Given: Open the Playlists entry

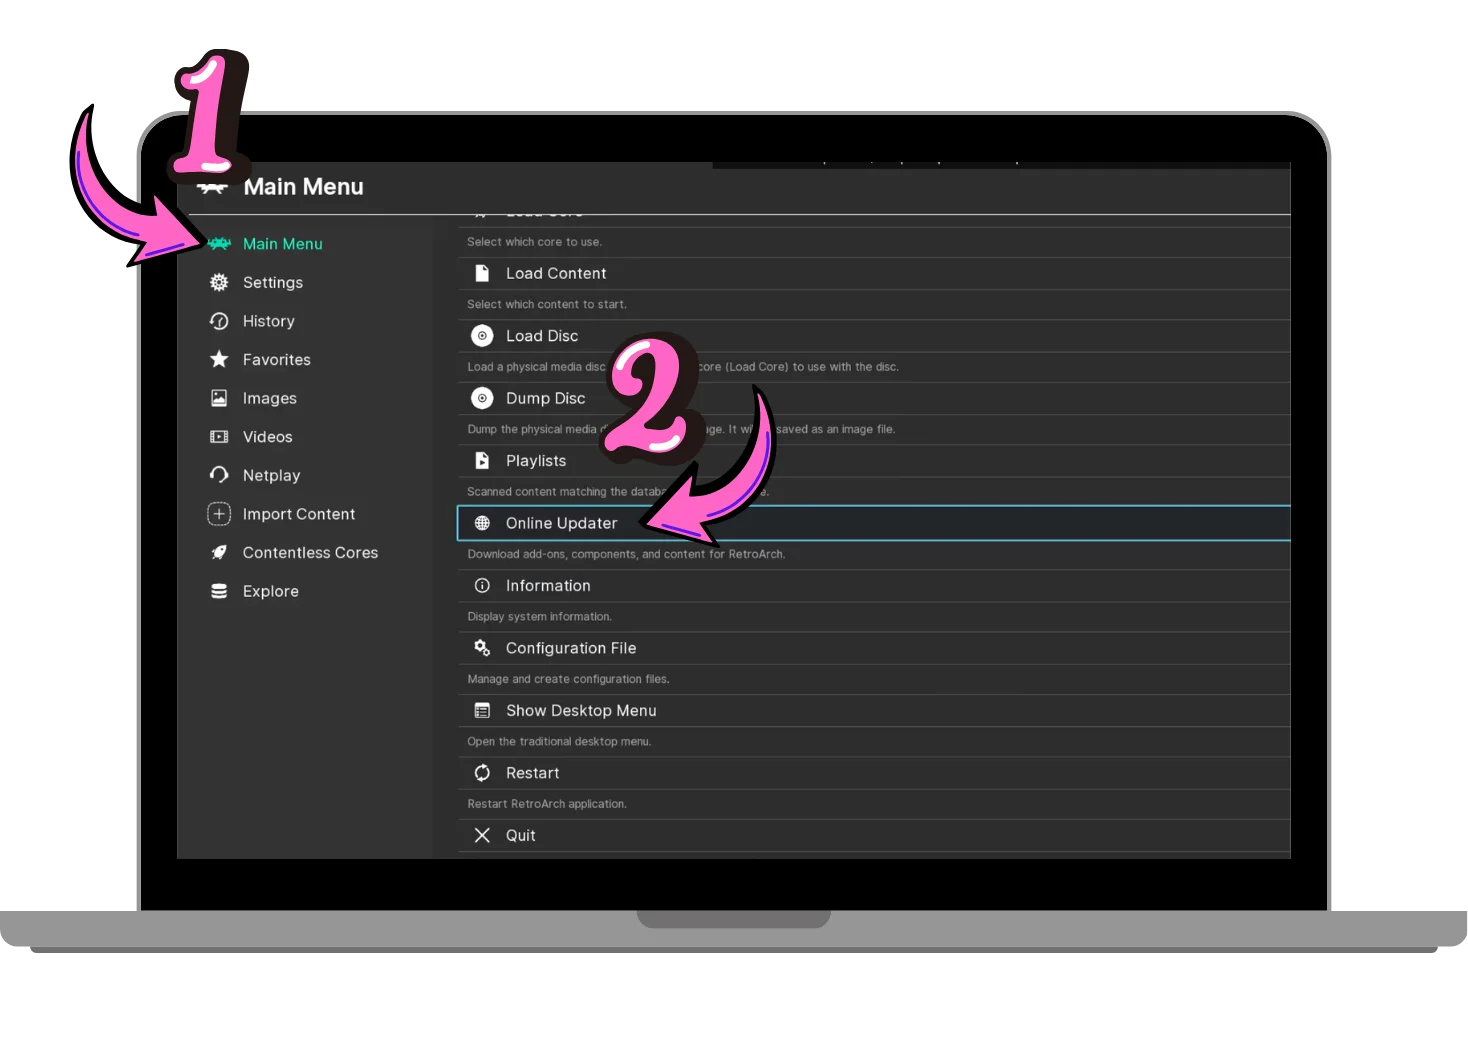Looking at the screenshot, I should (874, 460).
